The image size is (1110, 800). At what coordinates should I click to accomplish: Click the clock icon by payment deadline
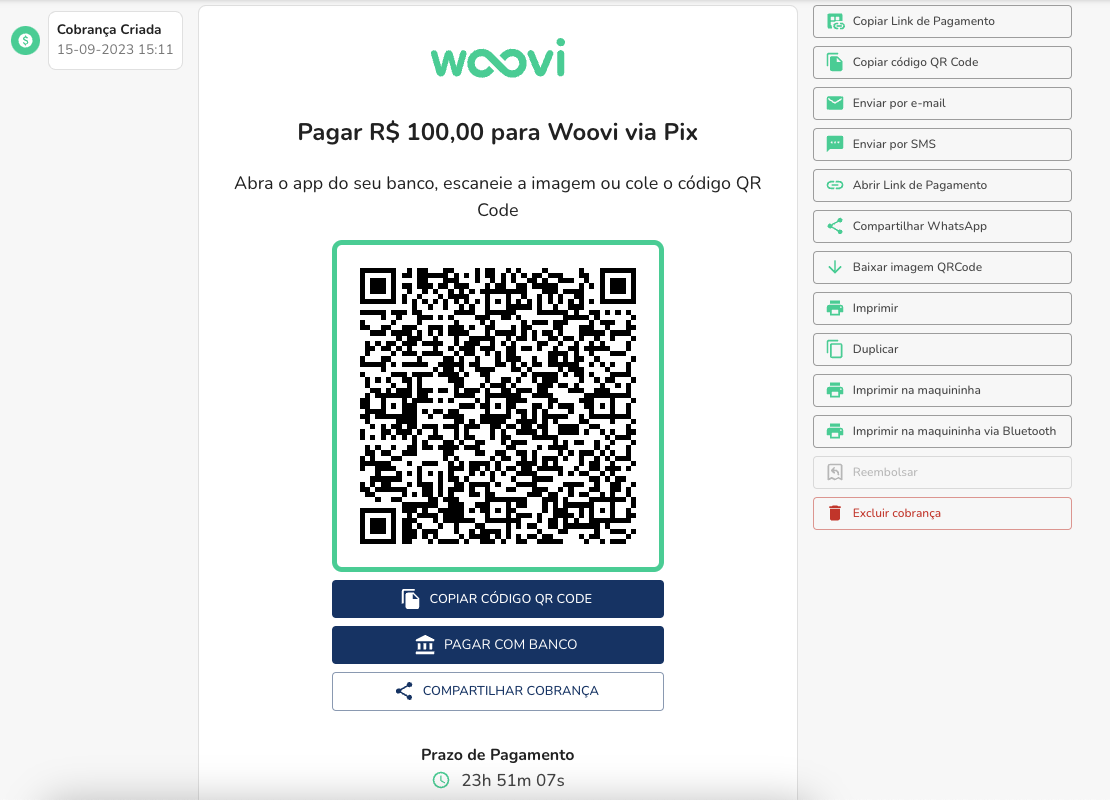[441, 780]
